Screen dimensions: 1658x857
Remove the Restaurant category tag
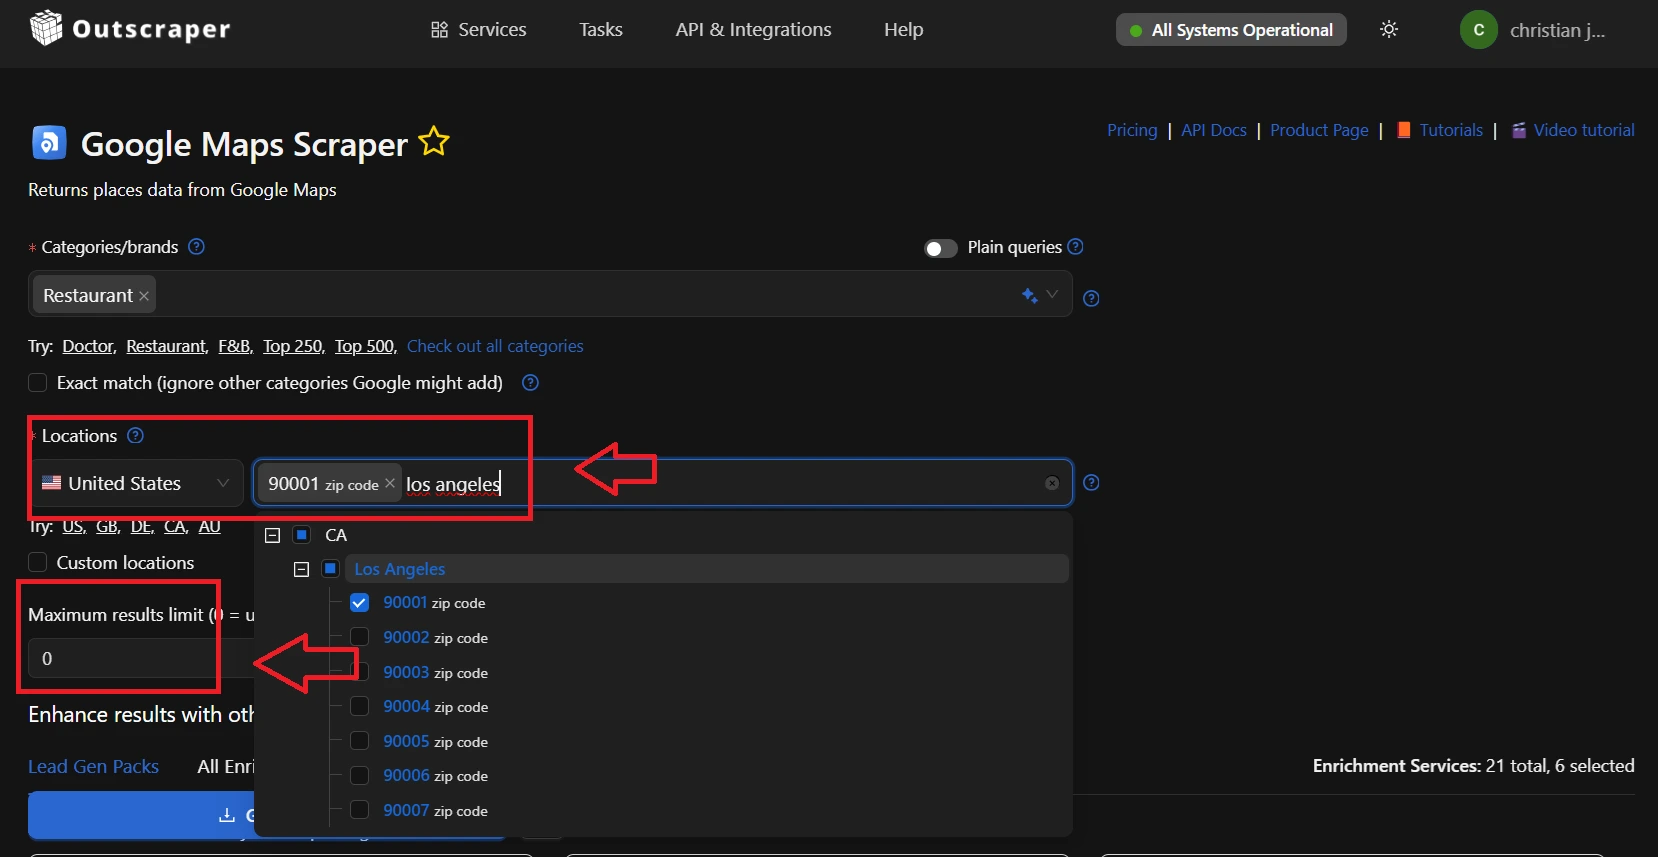144,296
